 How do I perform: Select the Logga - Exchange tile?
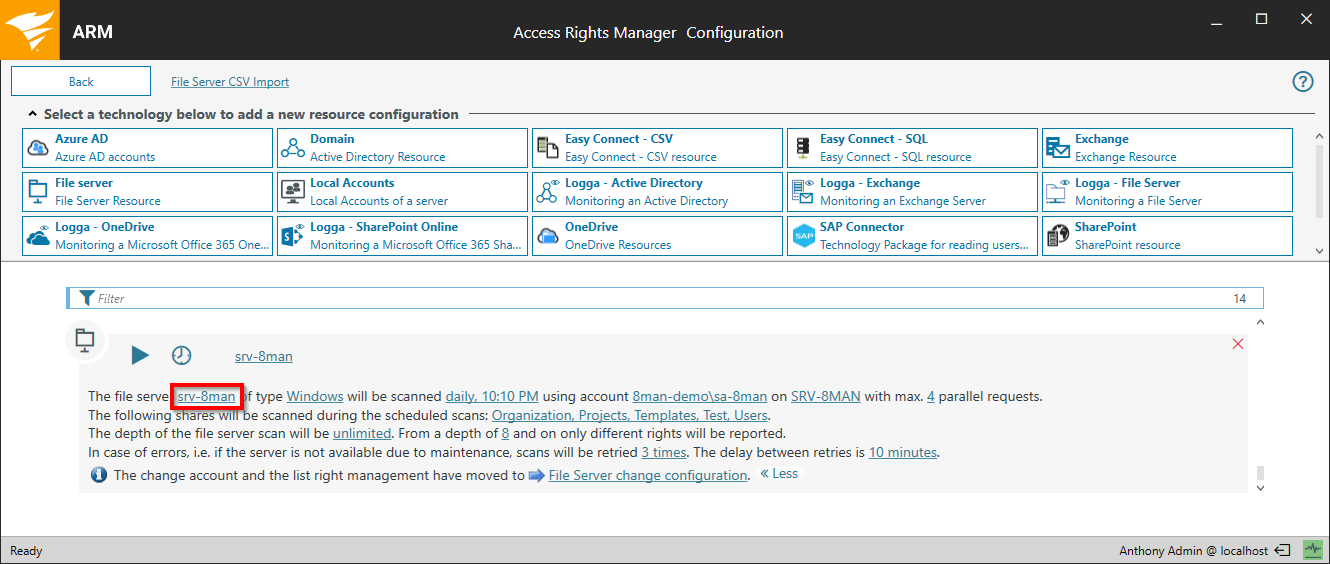(x=912, y=192)
